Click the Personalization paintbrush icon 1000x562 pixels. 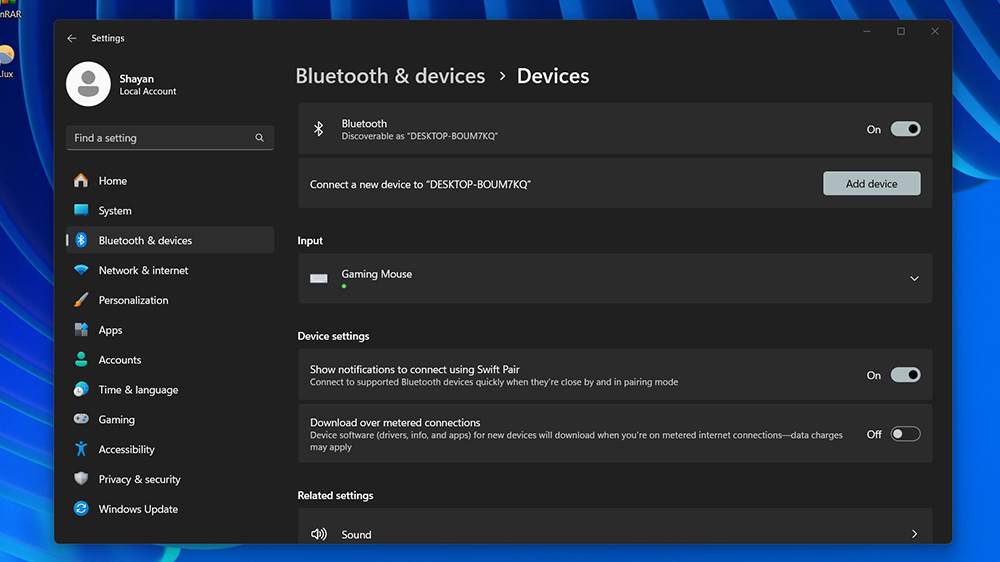tap(81, 300)
